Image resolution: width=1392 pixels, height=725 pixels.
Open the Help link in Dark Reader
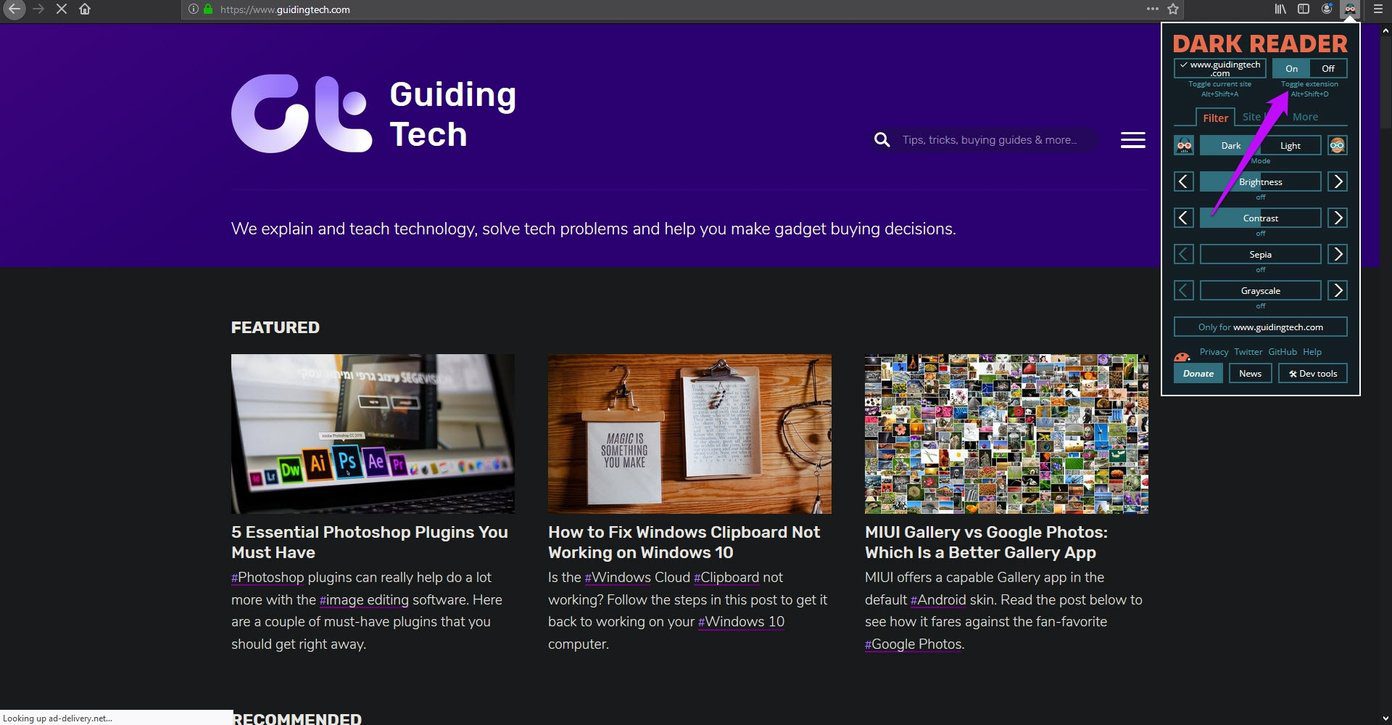[x=1312, y=352]
